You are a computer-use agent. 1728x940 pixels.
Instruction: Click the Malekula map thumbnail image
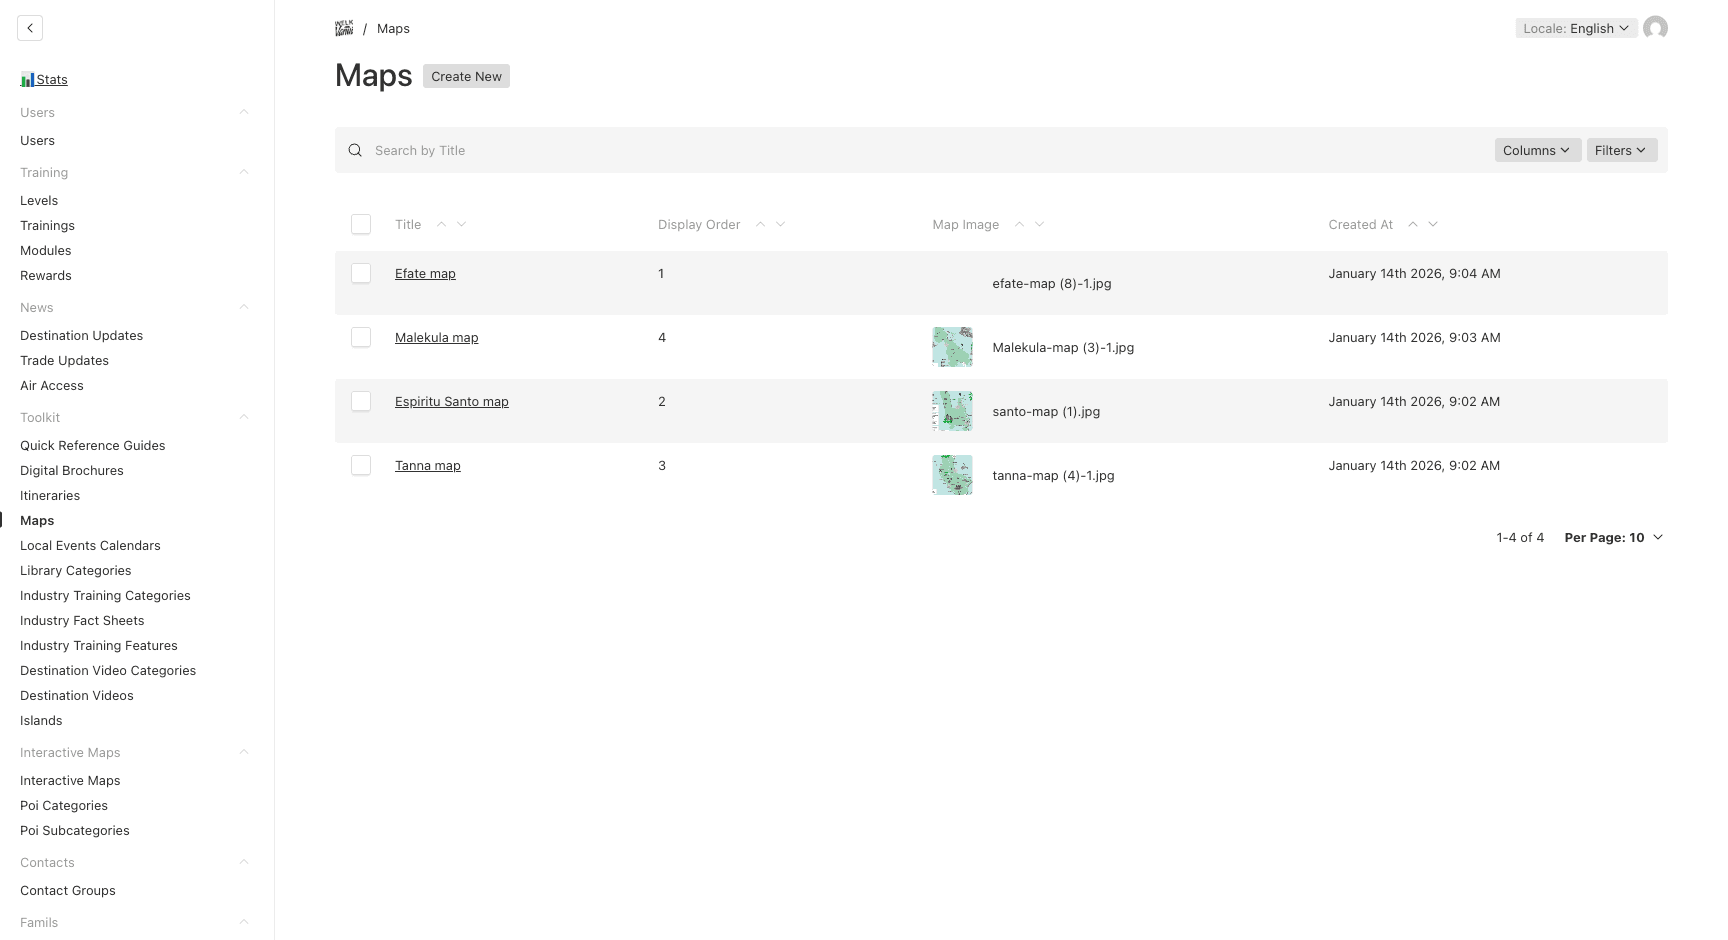[952, 347]
